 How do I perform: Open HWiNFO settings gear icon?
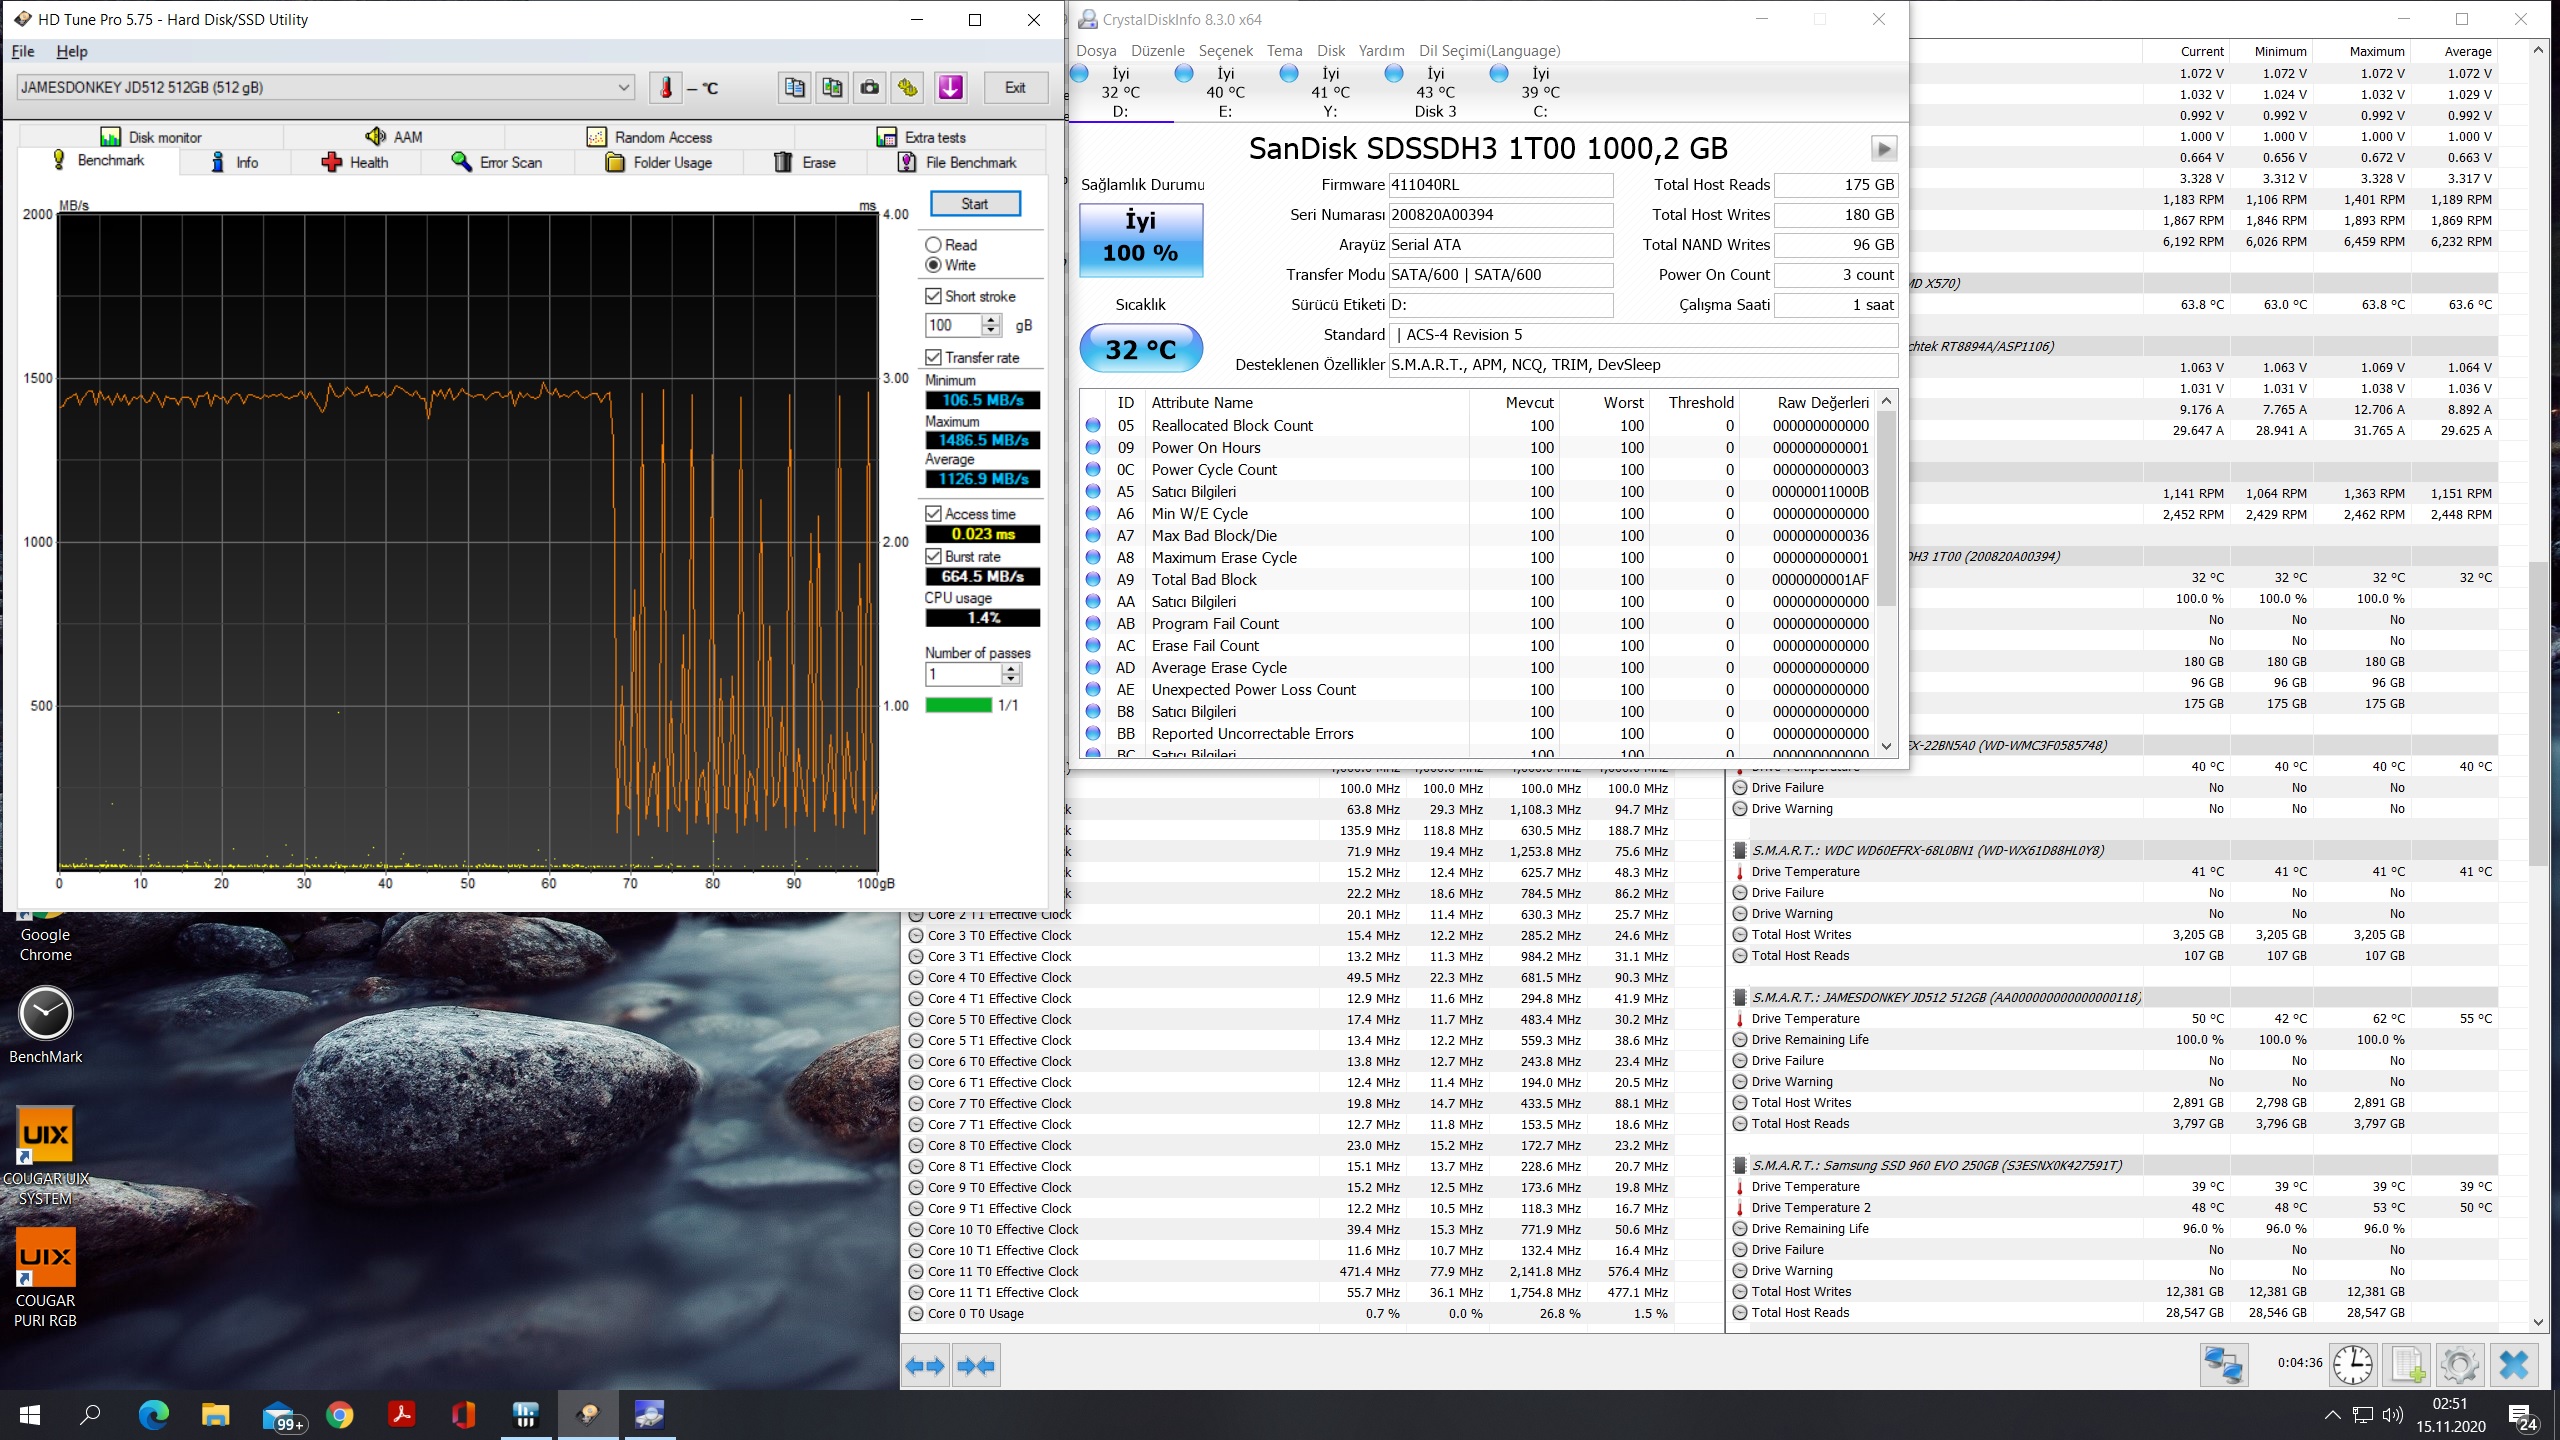[2460, 1364]
